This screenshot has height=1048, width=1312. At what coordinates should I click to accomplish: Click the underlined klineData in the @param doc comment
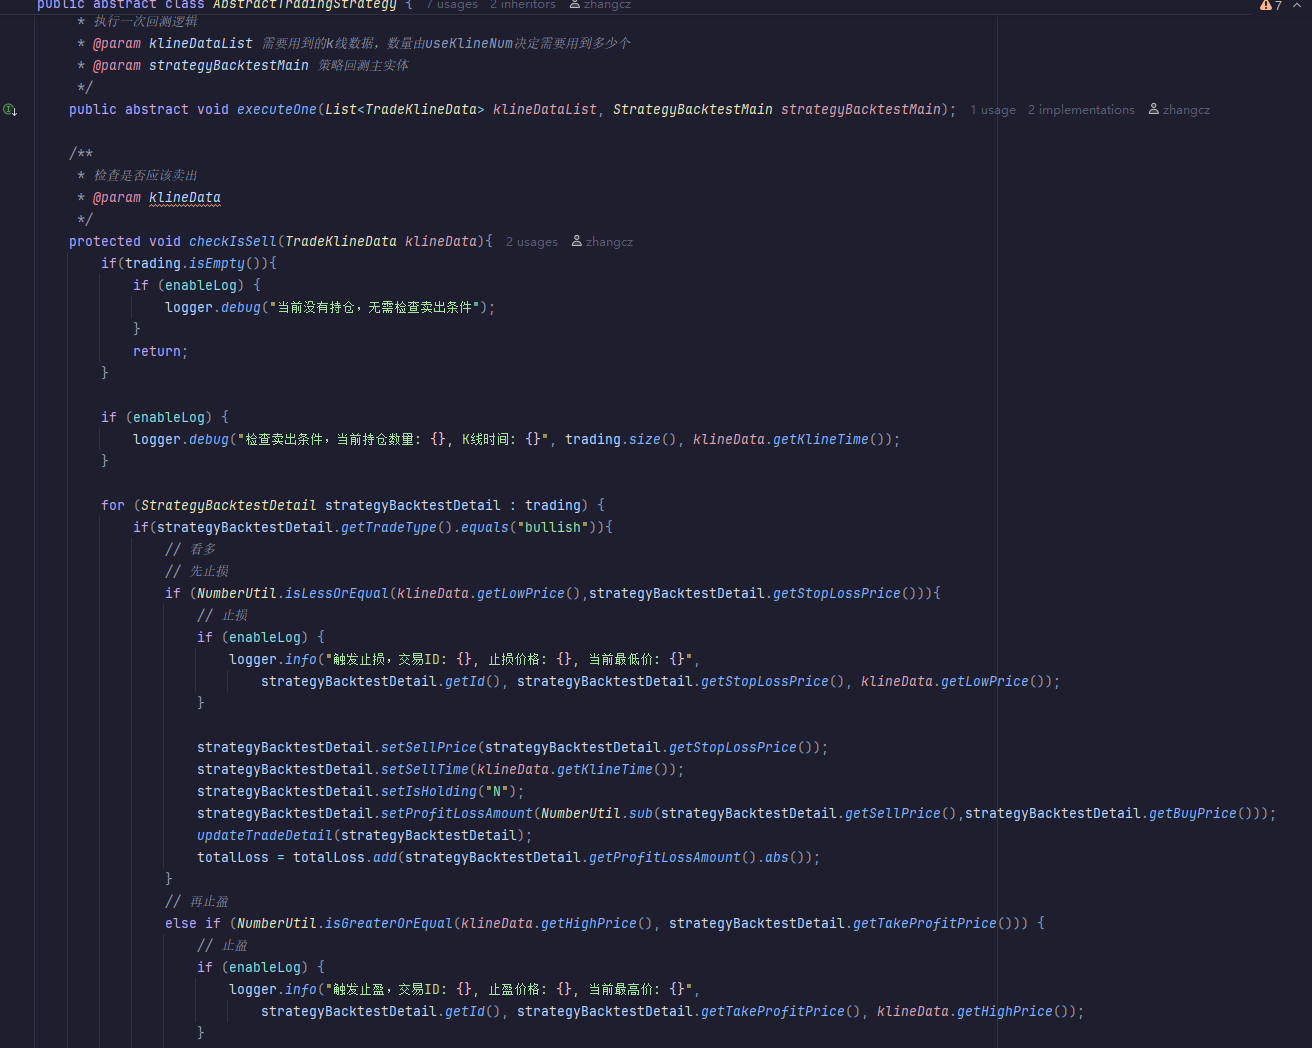(x=185, y=198)
